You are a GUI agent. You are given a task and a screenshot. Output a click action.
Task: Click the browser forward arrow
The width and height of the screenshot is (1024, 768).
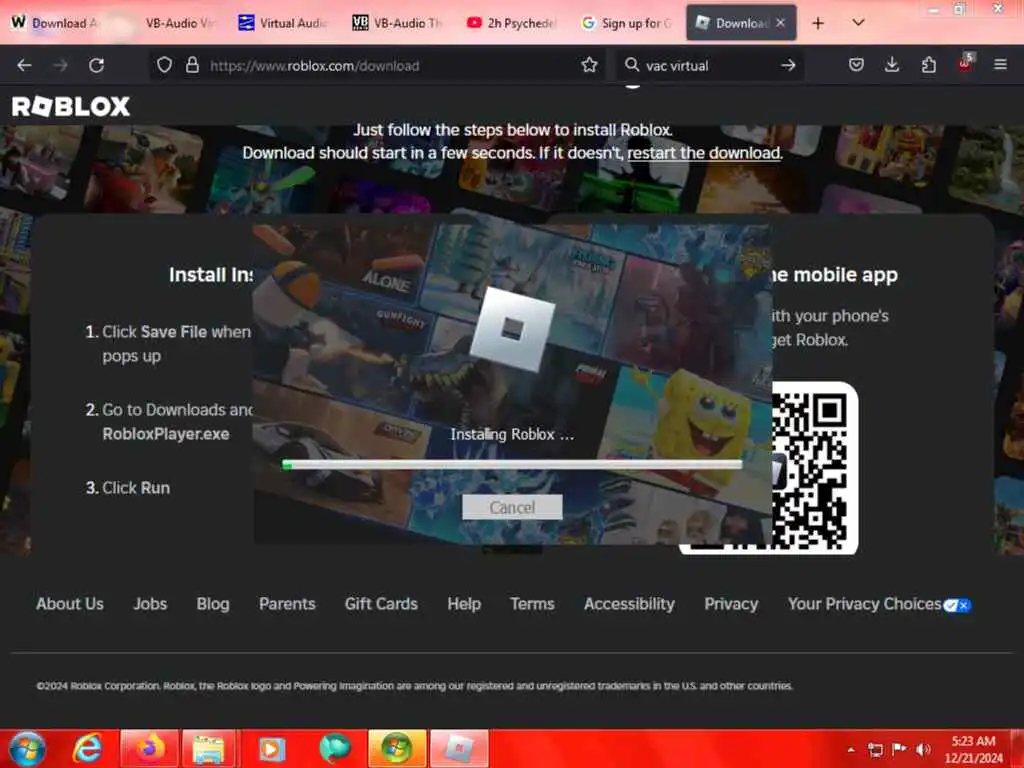pyautogui.click(x=60, y=65)
